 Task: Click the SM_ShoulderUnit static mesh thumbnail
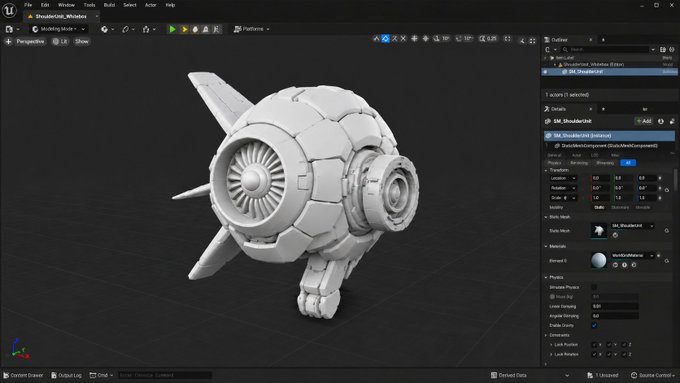598,230
